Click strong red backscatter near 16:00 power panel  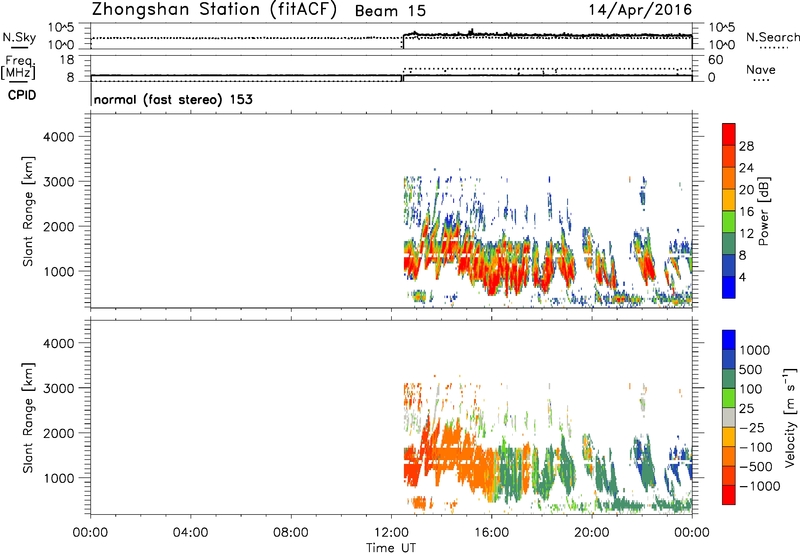pyautogui.click(x=494, y=278)
